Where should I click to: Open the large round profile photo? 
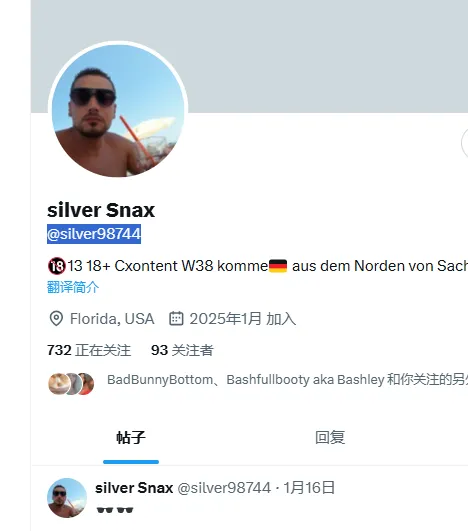(x=118, y=110)
